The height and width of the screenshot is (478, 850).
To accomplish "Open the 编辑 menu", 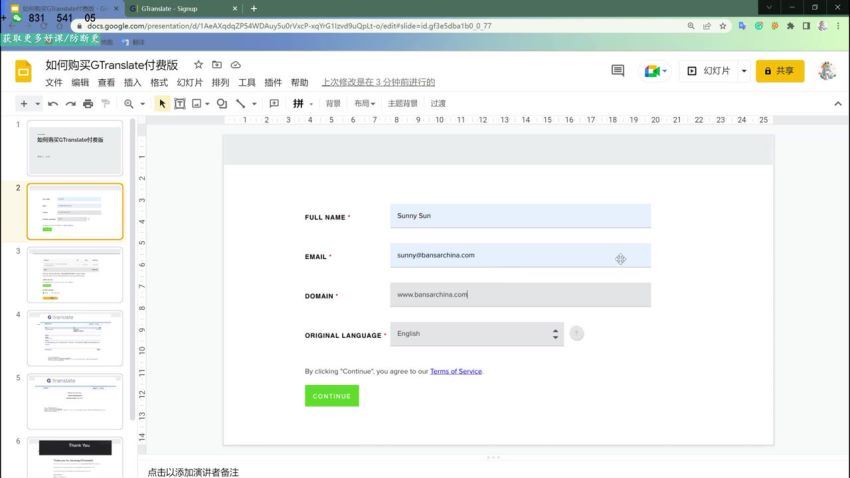I will (80, 82).
